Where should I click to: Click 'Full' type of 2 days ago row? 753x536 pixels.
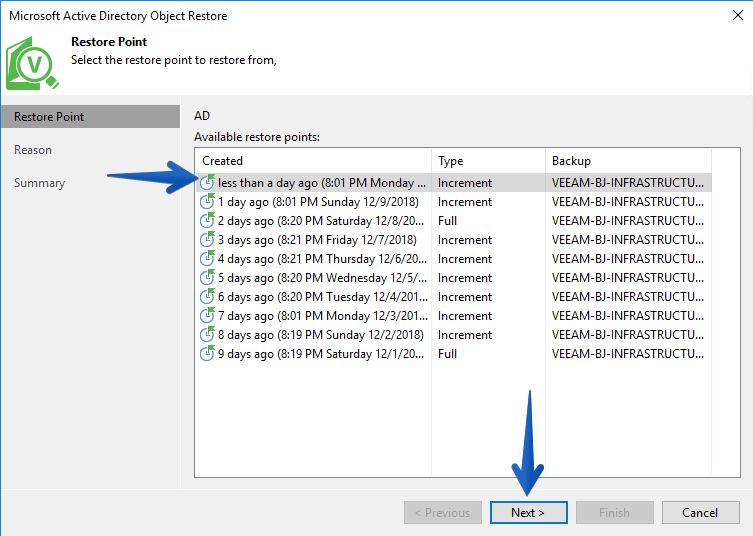point(447,220)
